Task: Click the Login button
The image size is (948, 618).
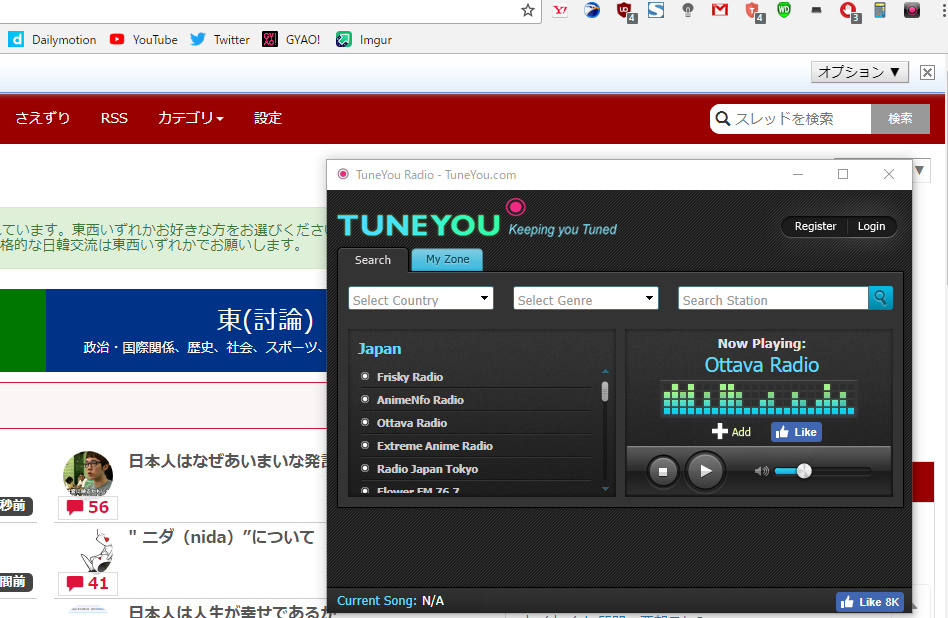Action: pyautogui.click(x=871, y=226)
